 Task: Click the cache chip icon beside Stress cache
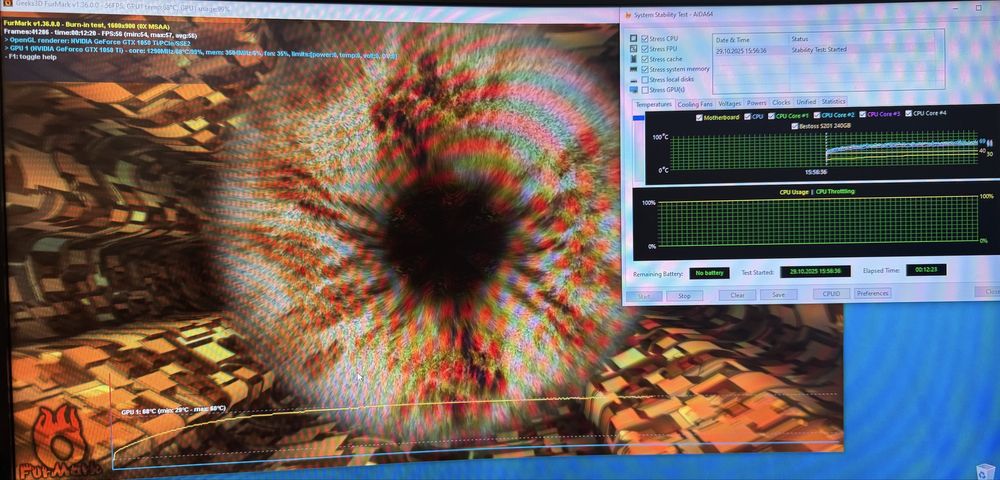633,59
